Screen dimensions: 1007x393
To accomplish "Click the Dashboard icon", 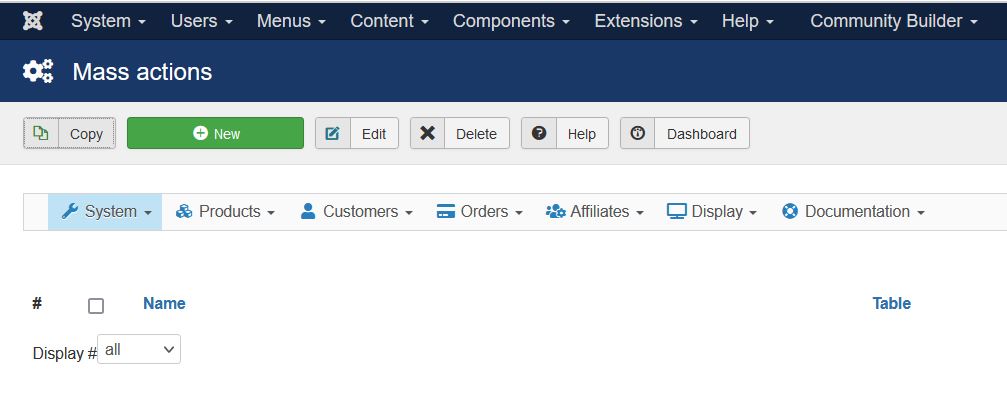I will coord(637,133).
